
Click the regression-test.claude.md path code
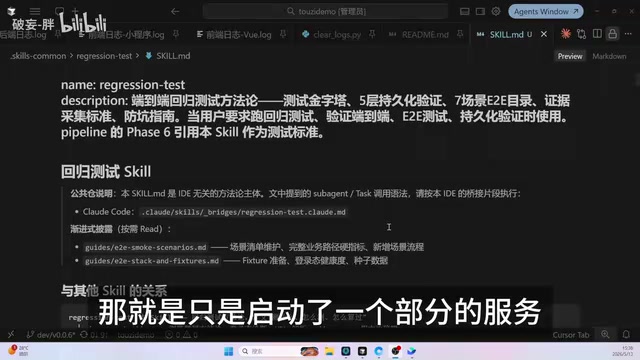244,212
